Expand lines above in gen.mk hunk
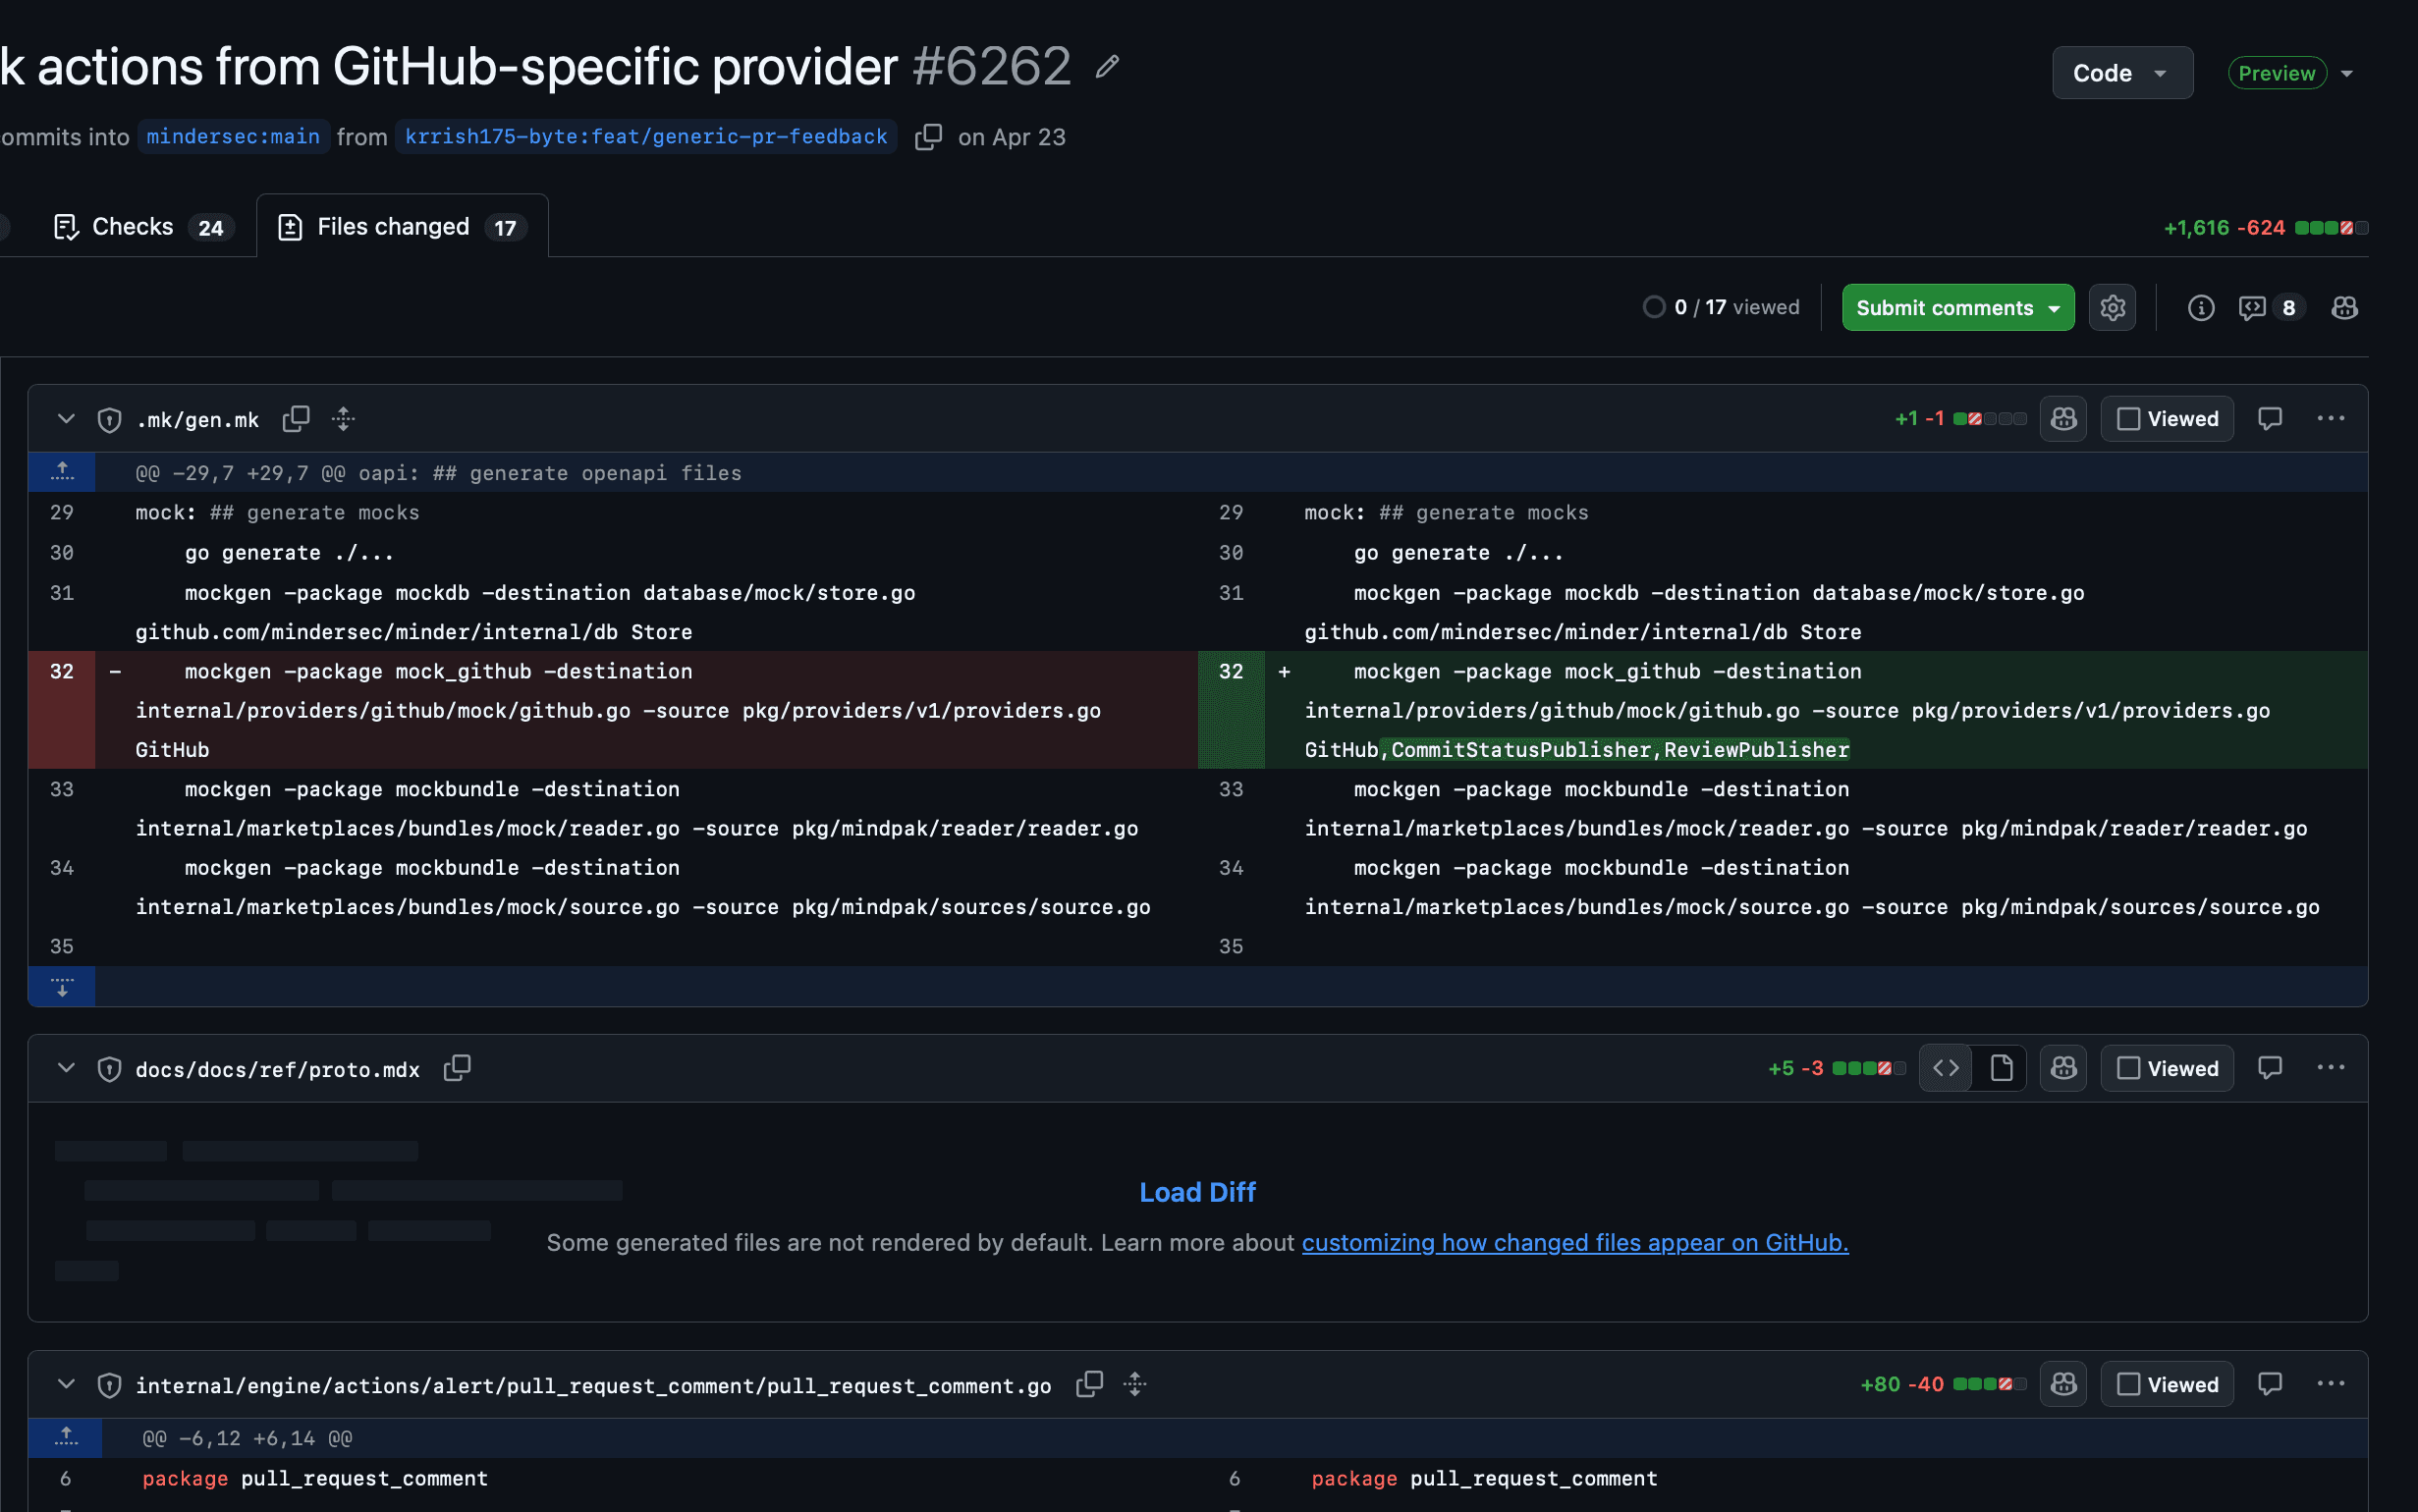Screen dimensions: 2418x1512 (62, 472)
